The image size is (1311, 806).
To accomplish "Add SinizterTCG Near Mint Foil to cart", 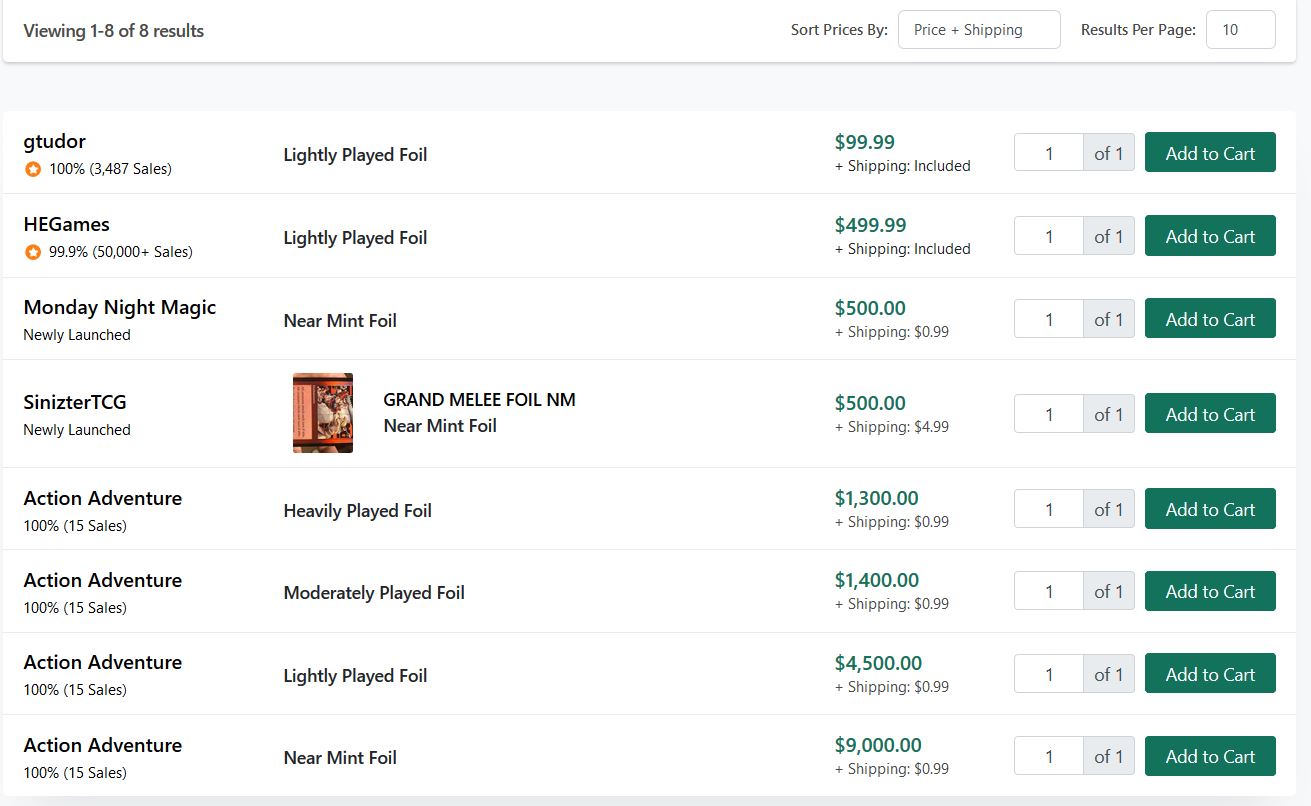I will pyautogui.click(x=1209, y=414).
